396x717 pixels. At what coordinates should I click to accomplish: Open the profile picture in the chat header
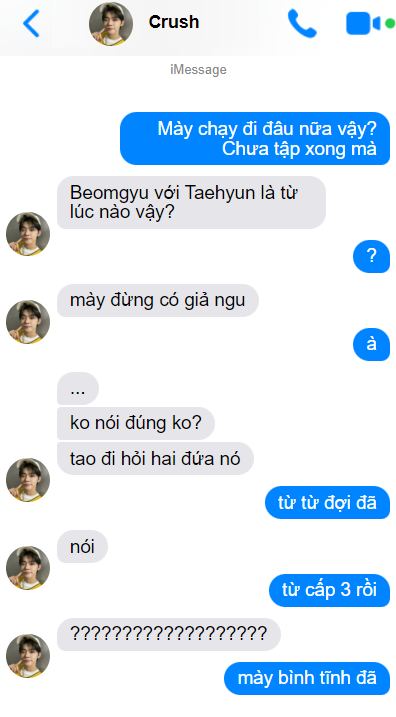pos(111,24)
